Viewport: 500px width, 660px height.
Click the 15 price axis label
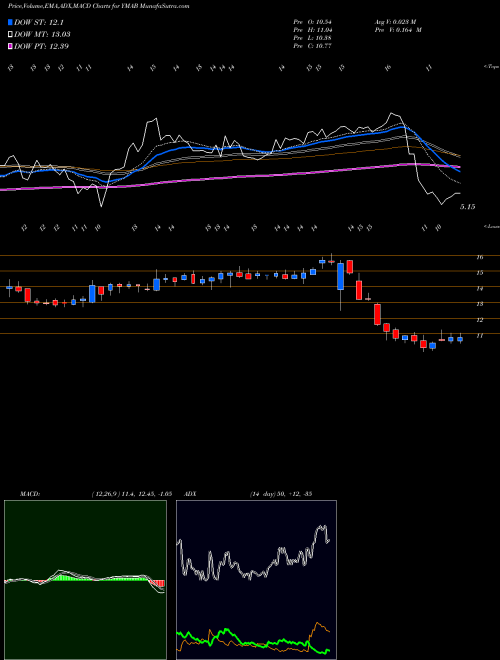[x=480, y=273]
